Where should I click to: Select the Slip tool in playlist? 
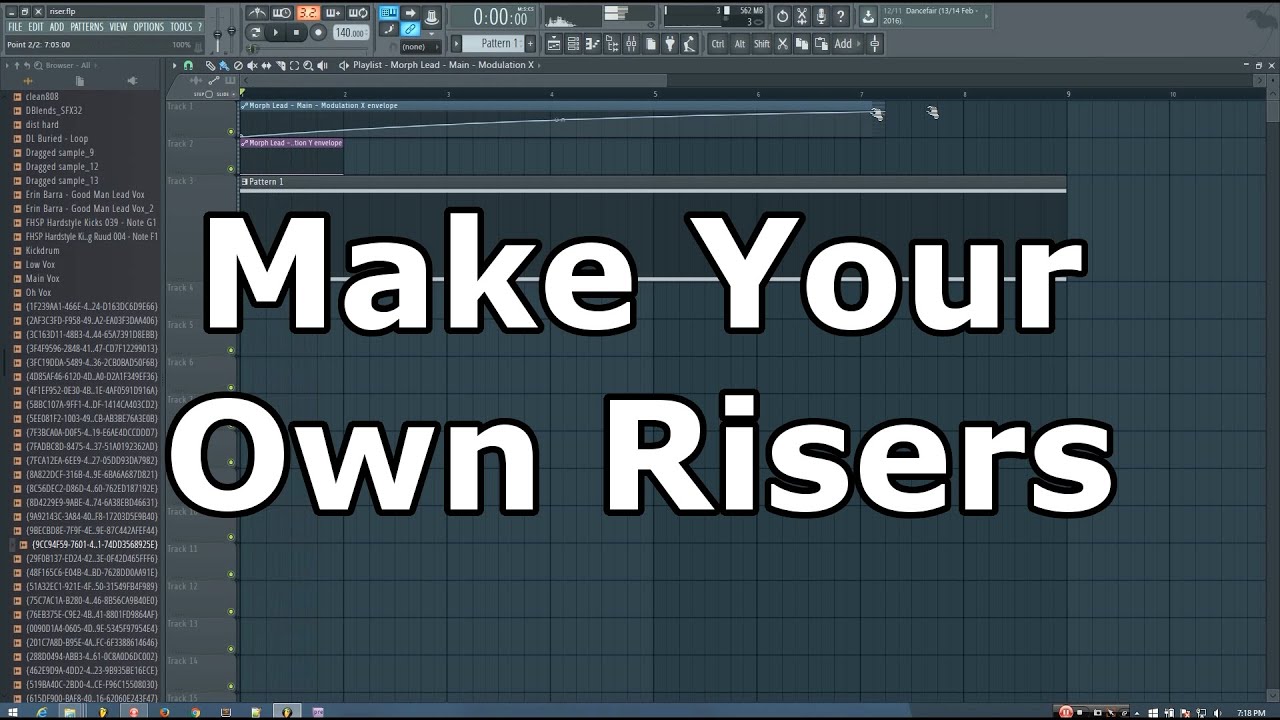(x=266, y=65)
